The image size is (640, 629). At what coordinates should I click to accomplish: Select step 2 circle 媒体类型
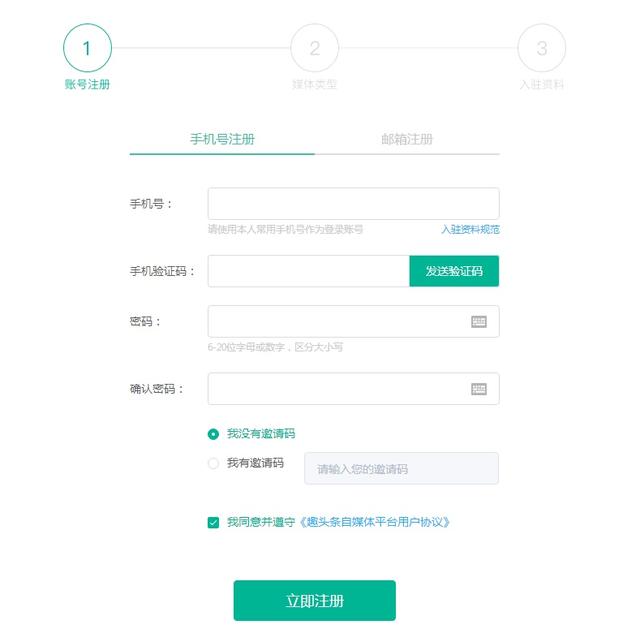[x=314, y=48]
